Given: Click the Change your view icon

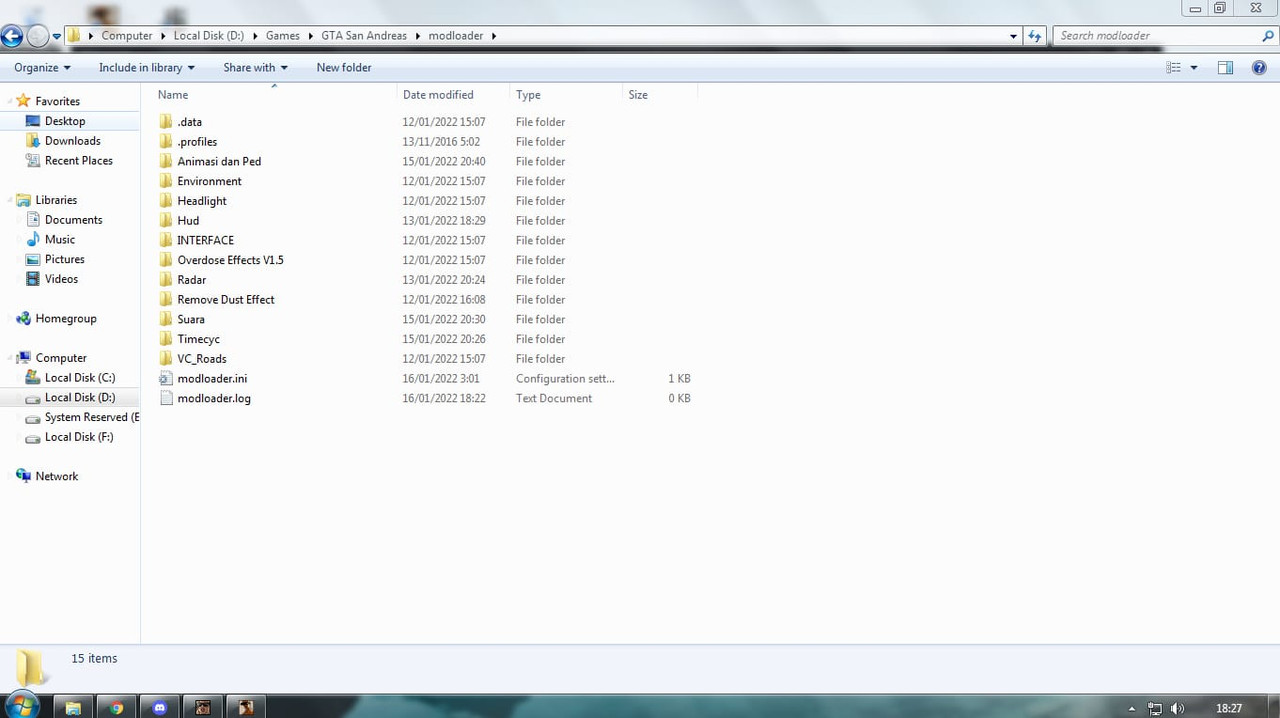Looking at the screenshot, I should click(x=1174, y=68).
